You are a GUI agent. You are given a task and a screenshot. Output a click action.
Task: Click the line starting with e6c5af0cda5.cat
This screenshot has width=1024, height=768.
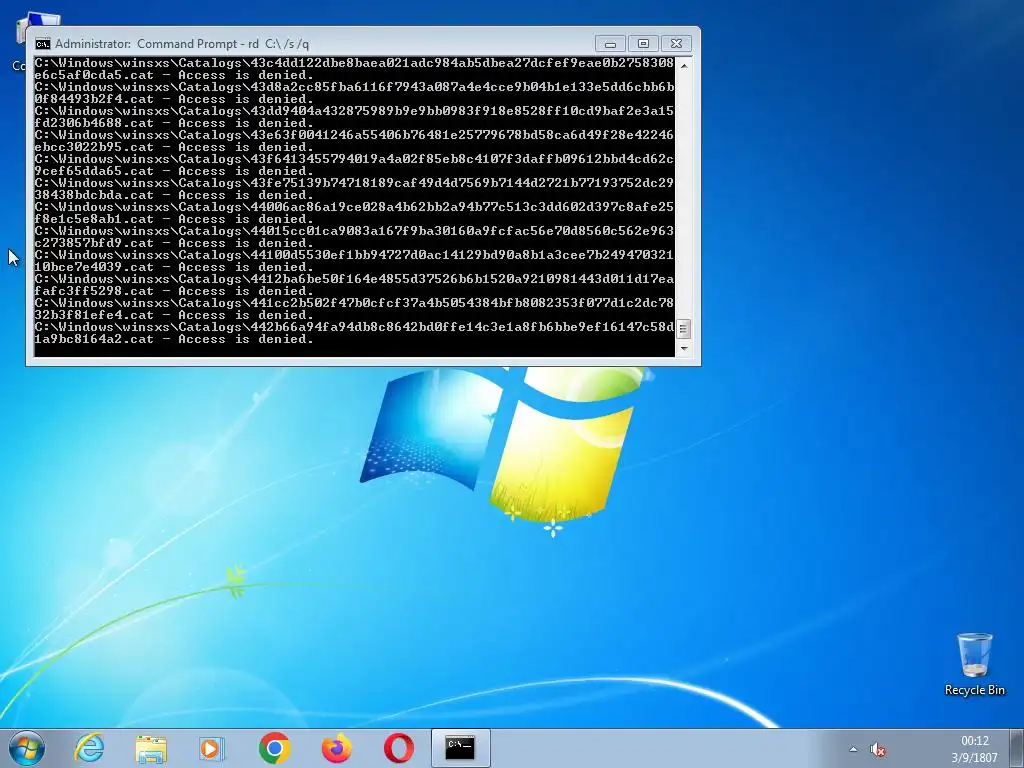click(174, 75)
